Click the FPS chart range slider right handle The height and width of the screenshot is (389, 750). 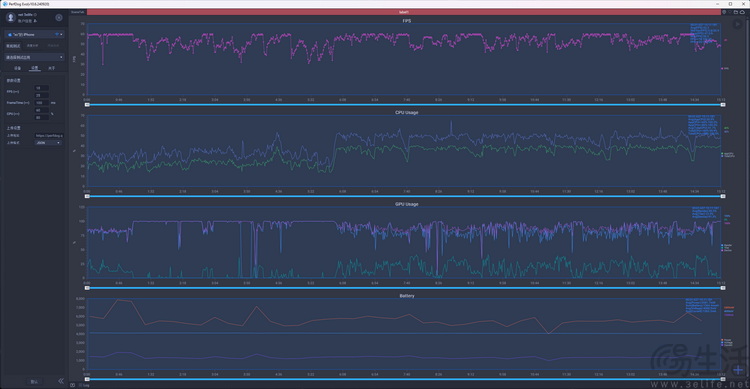(x=723, y=104)
